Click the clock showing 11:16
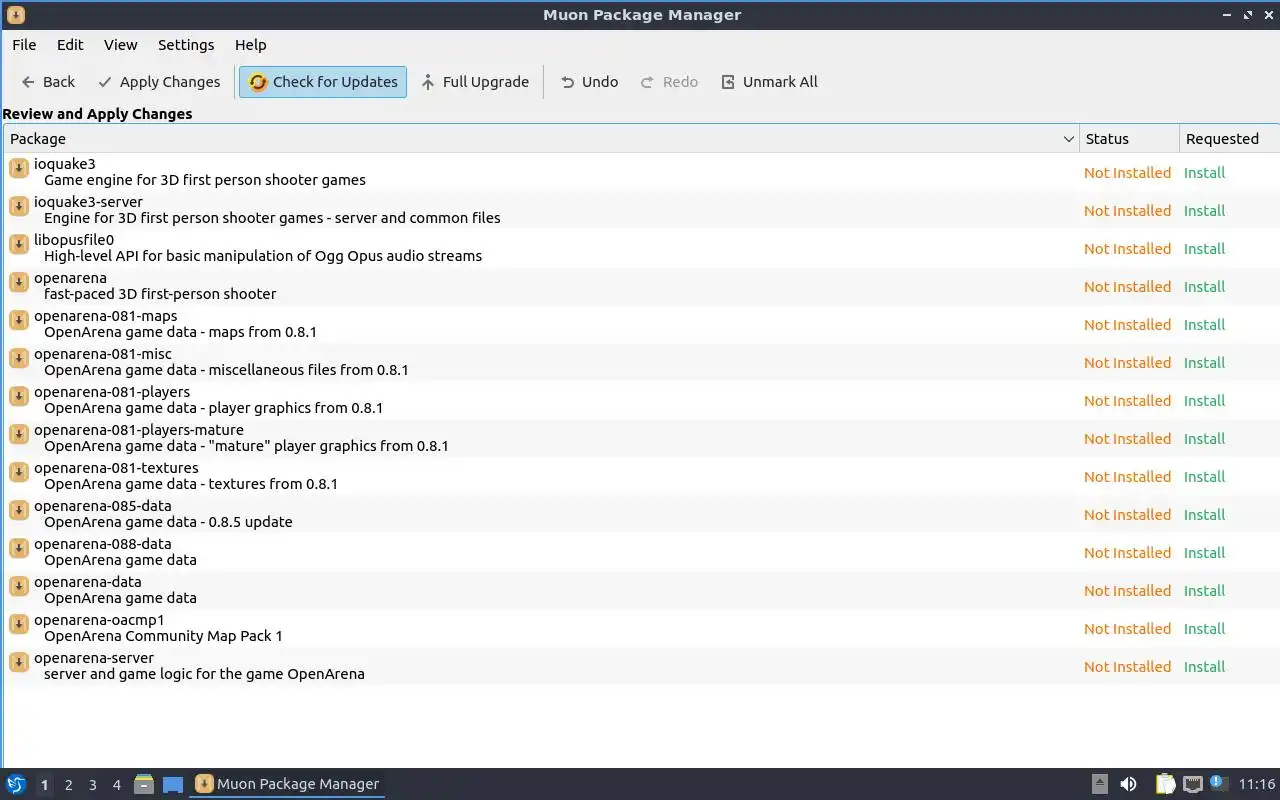This screenshot has height=800, width=1280. click(1257, 784)
